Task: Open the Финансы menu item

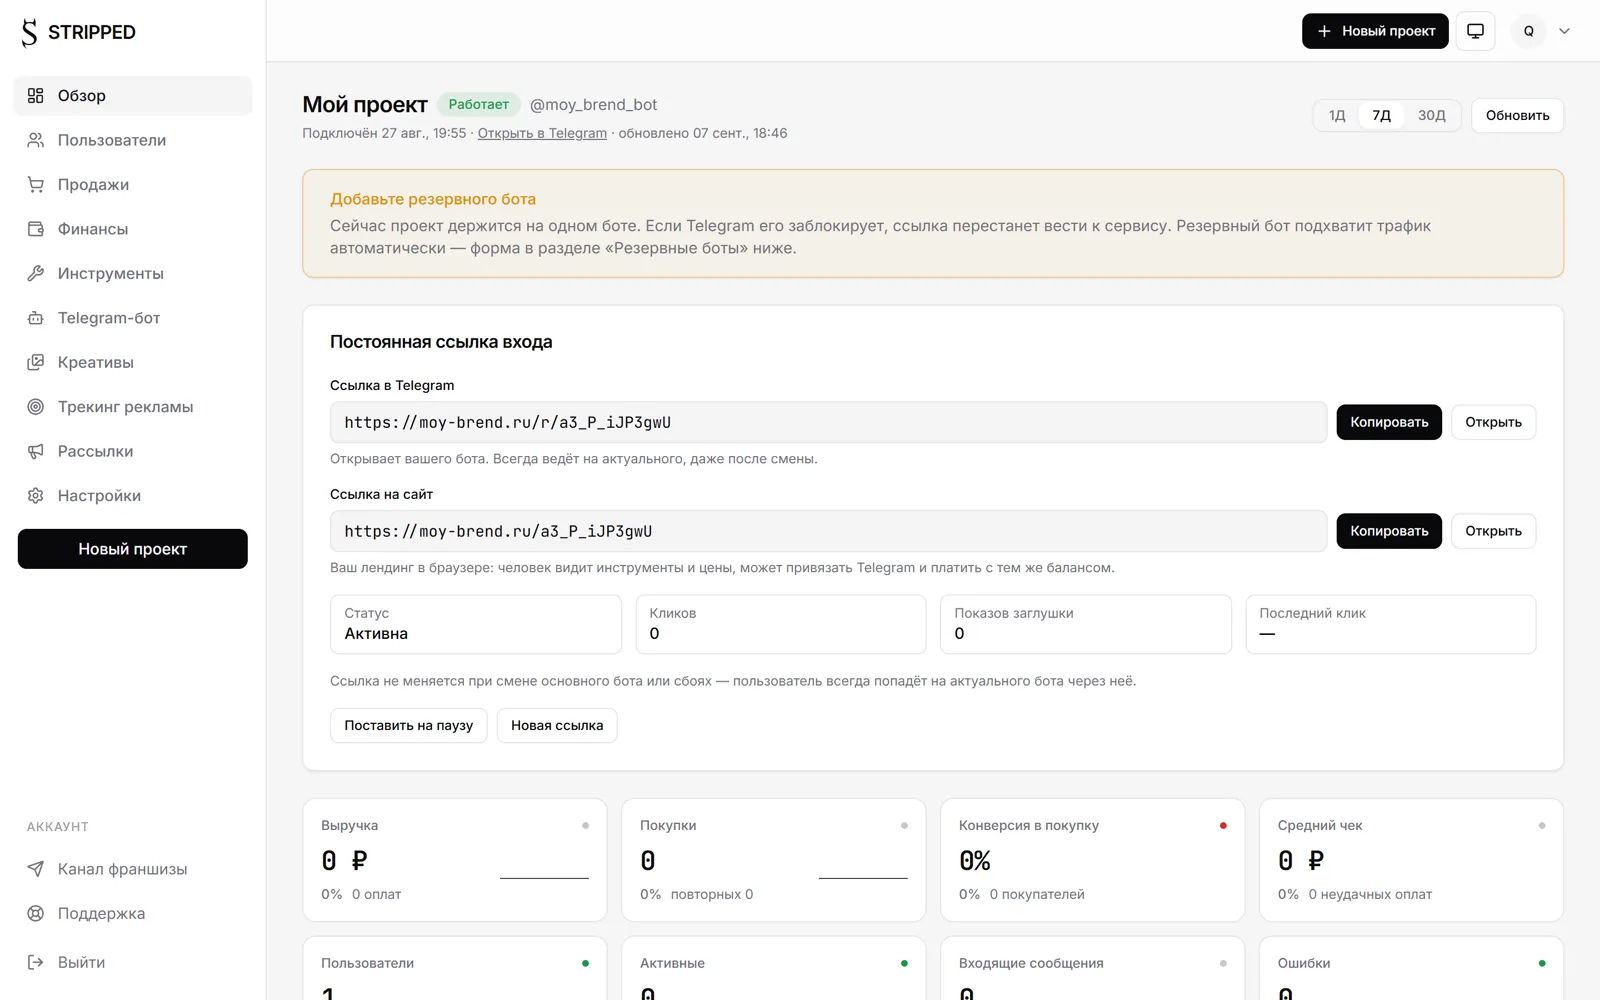Action: (133, 229)
